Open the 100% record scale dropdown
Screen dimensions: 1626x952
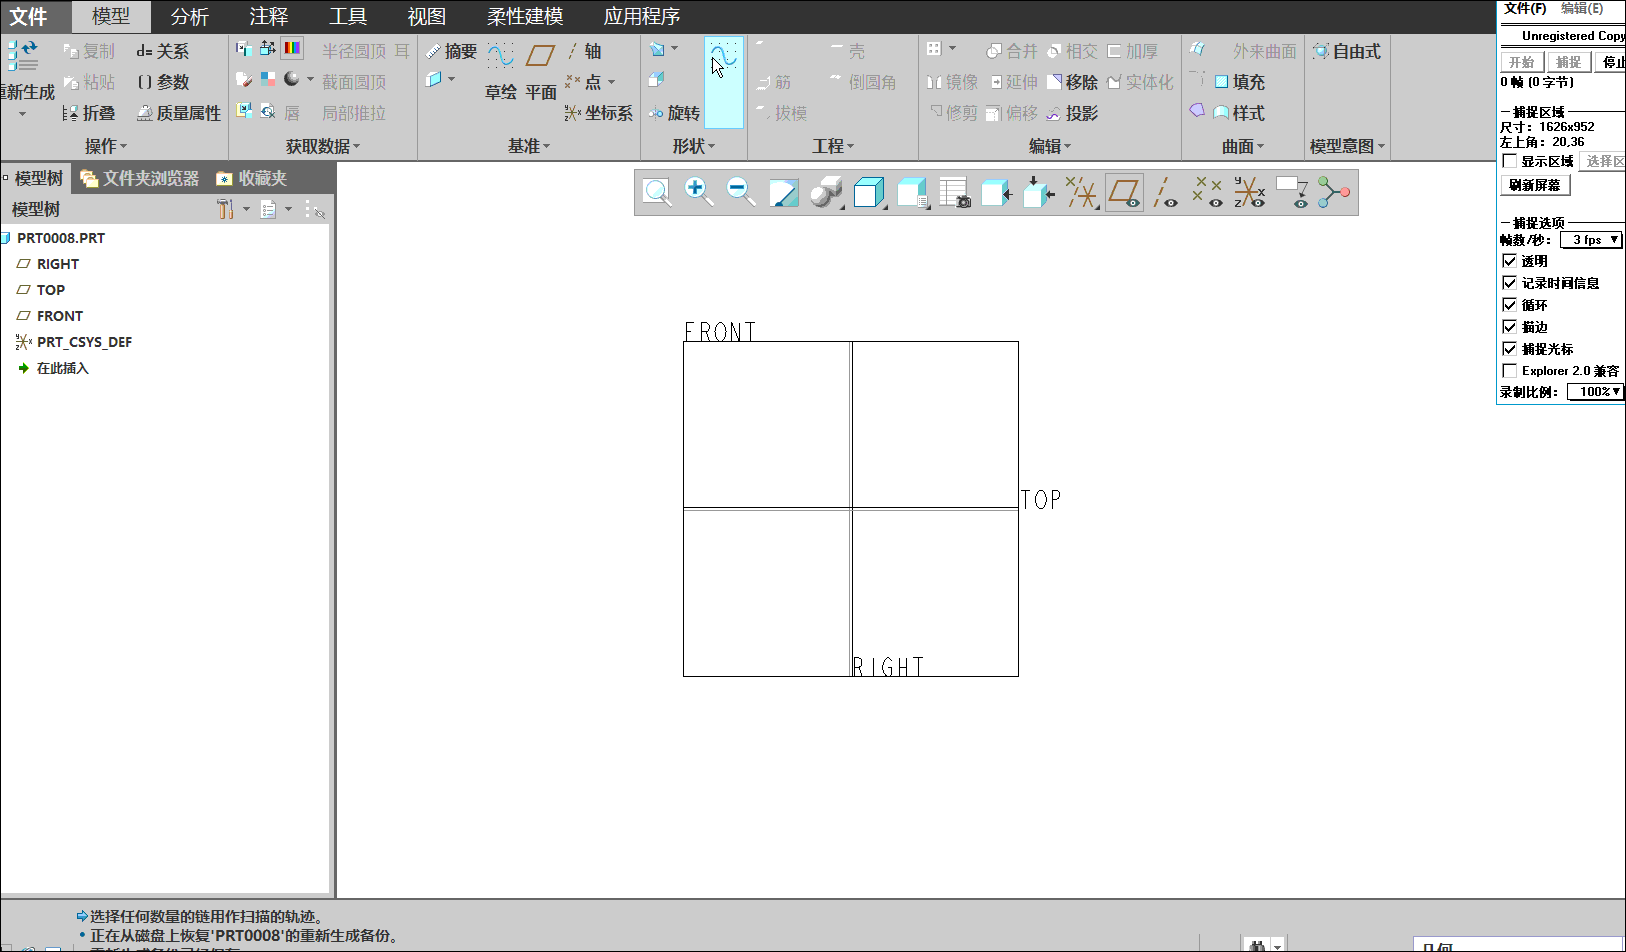1596,392
